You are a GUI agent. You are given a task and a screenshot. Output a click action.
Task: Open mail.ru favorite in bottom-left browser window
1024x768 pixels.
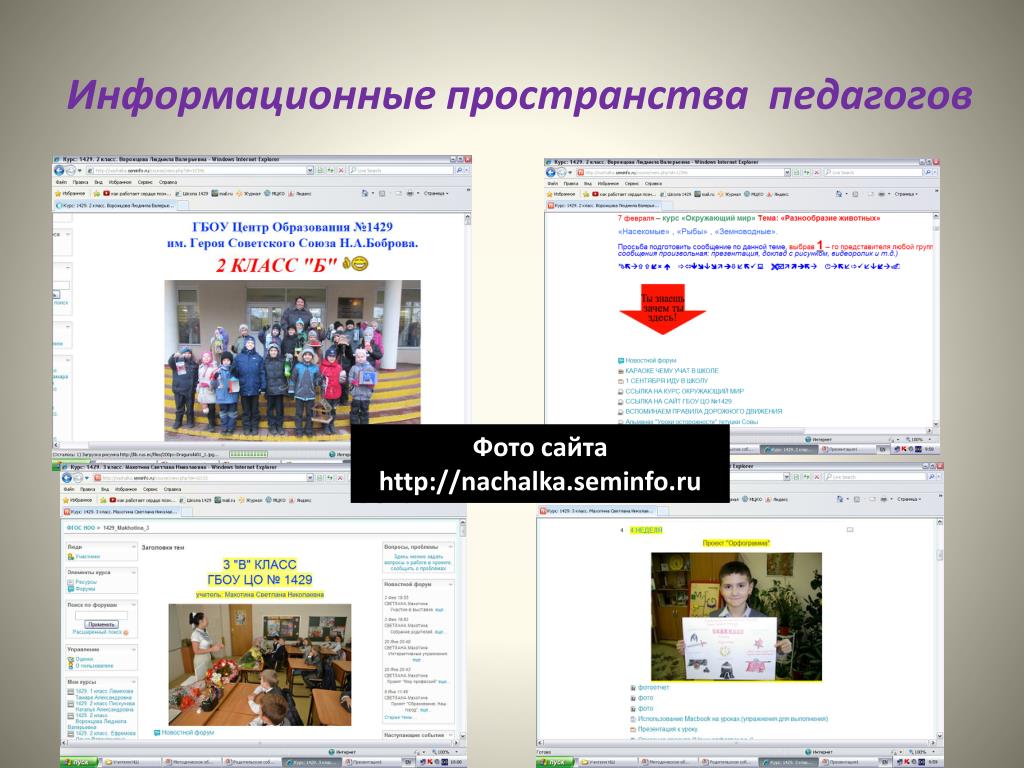[225, 500]
